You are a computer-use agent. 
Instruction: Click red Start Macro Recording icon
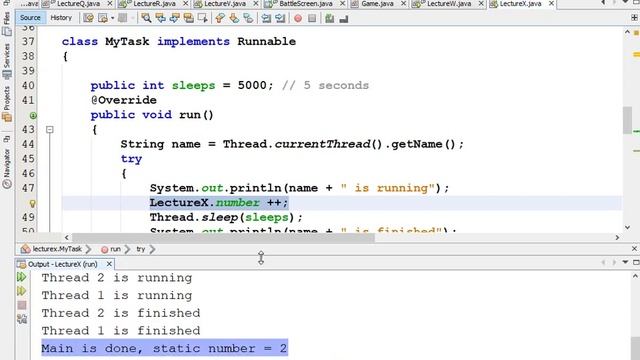click(x=298, y=18)
